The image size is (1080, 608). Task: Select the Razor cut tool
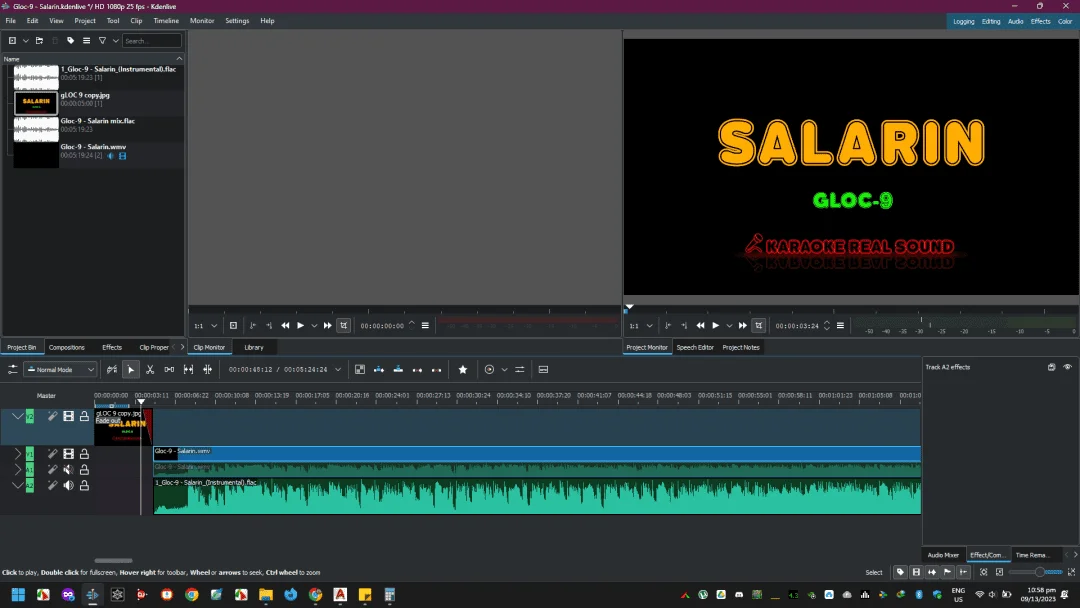pyautogui.click(x=149, y=370)
